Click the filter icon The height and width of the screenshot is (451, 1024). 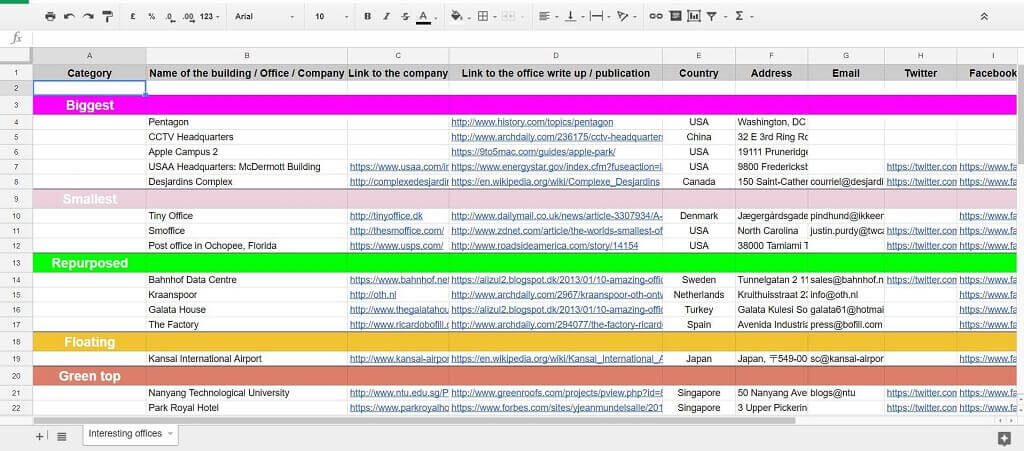(711, 17)
